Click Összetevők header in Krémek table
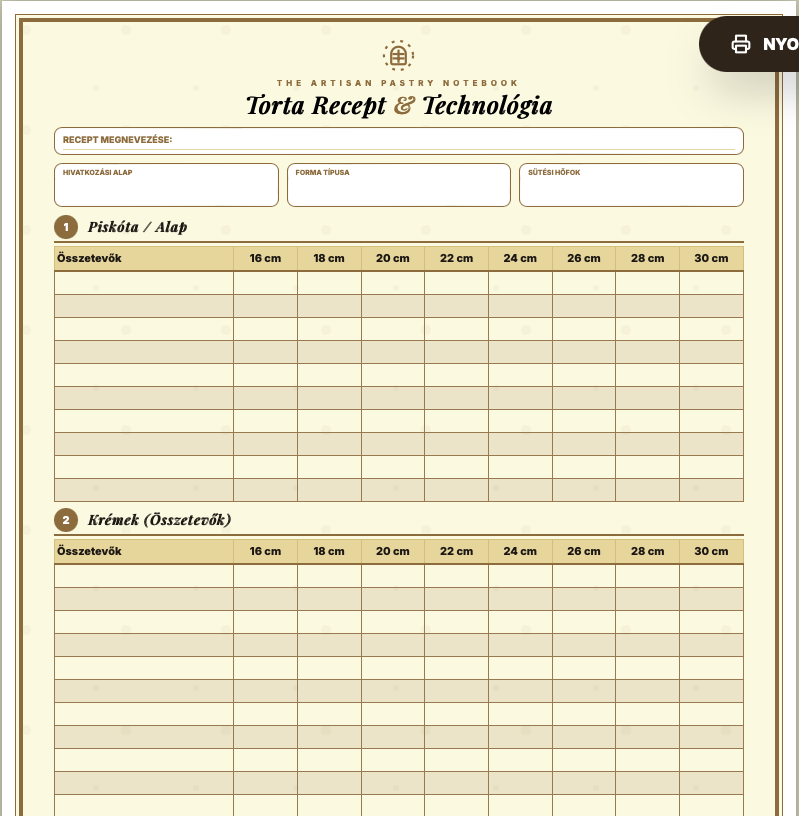 (144, 551)
